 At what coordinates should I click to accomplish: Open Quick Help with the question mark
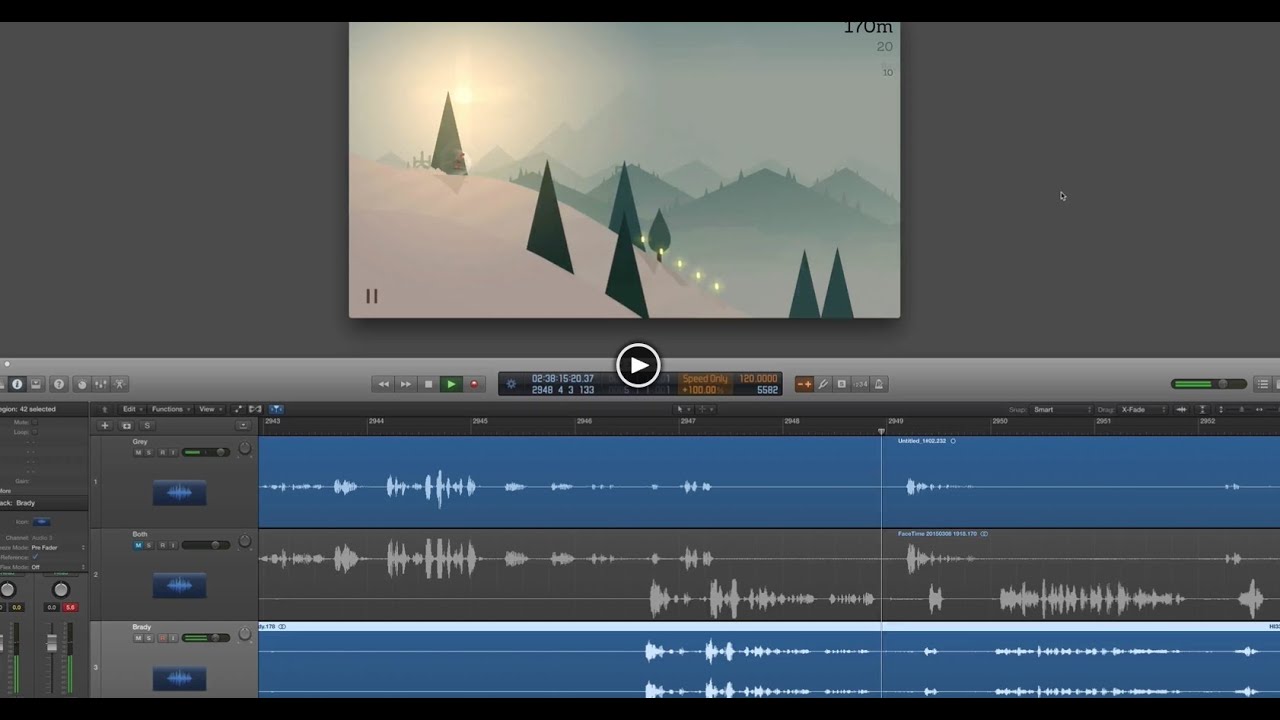(59, 384)
